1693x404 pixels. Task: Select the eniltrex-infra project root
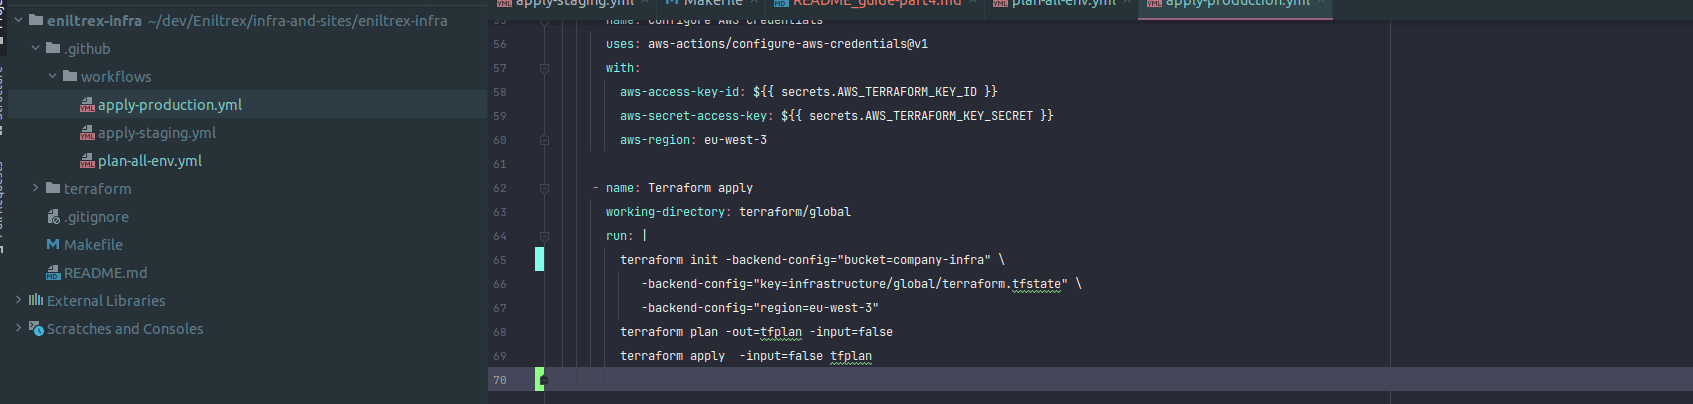pos(95,20)
